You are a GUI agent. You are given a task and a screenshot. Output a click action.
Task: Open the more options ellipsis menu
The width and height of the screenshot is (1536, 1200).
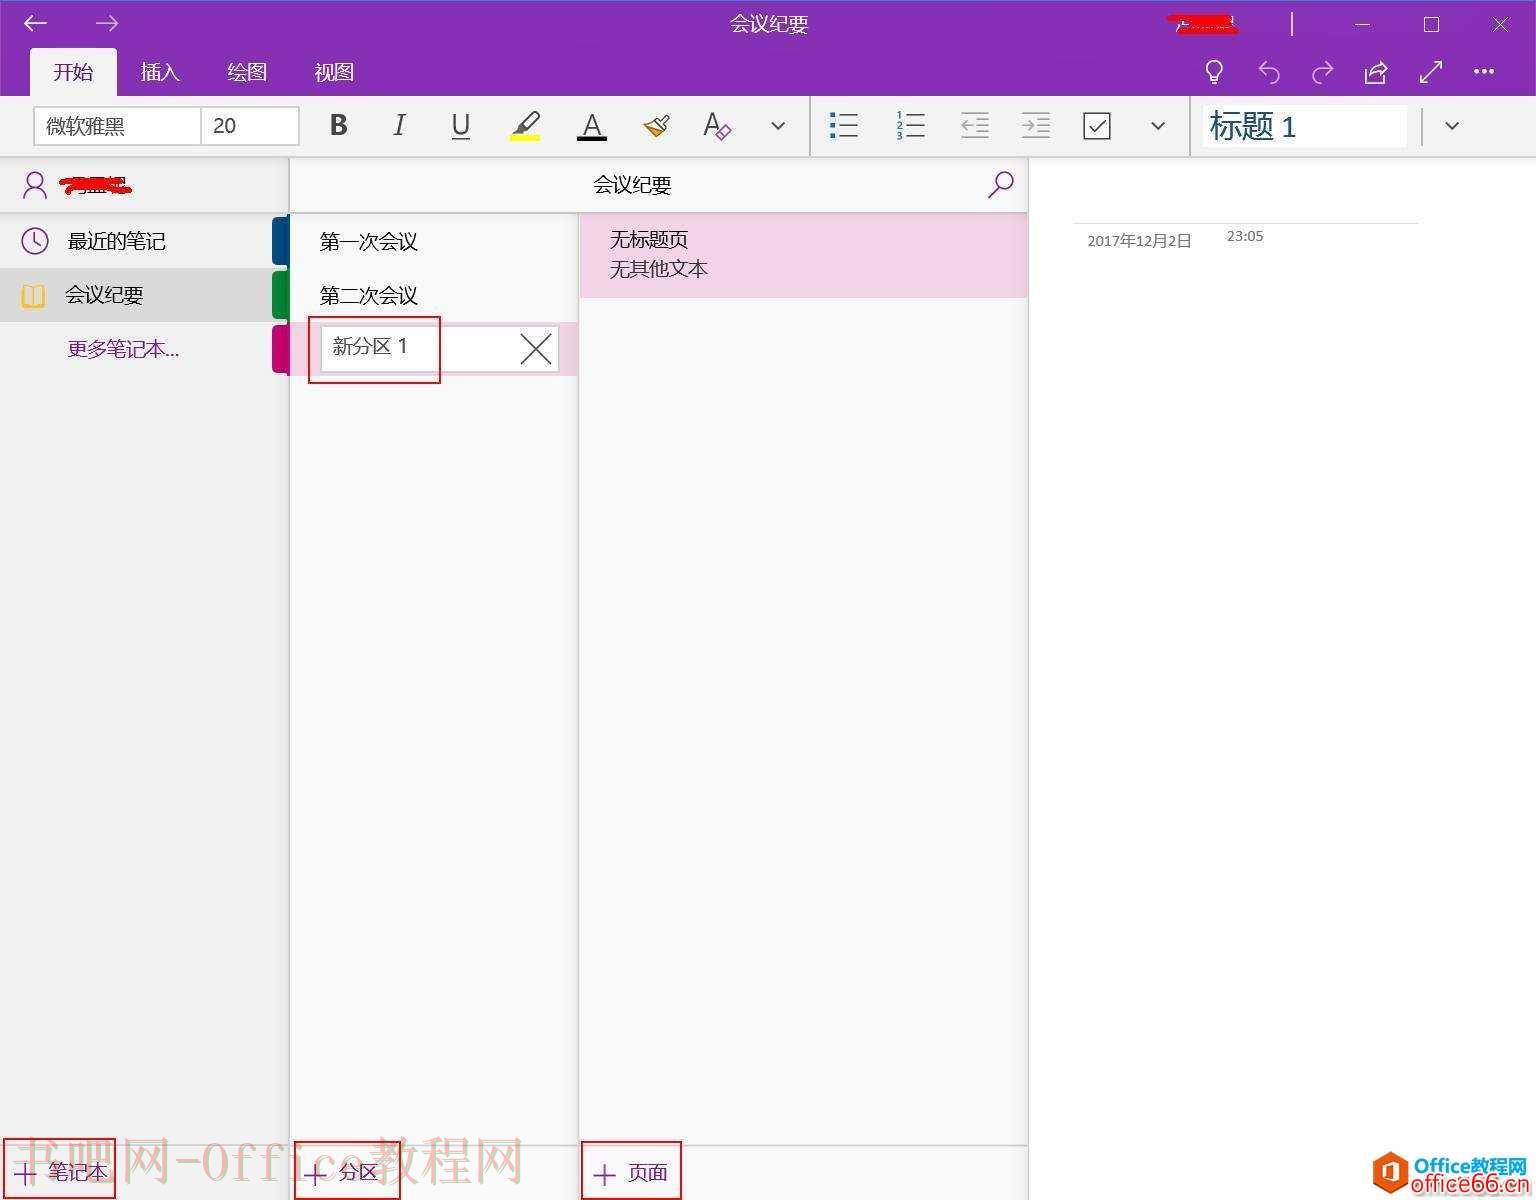[1484, 72]
